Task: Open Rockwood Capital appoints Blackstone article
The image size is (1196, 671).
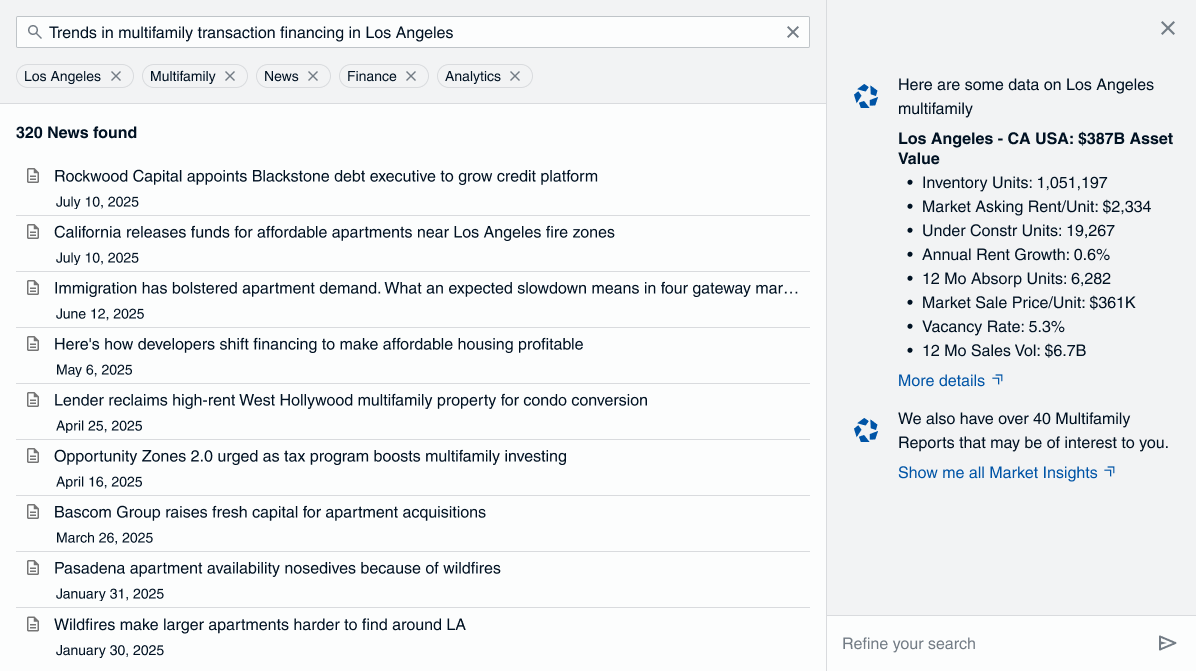Action: pyautogui.click(x=326, y=176)
